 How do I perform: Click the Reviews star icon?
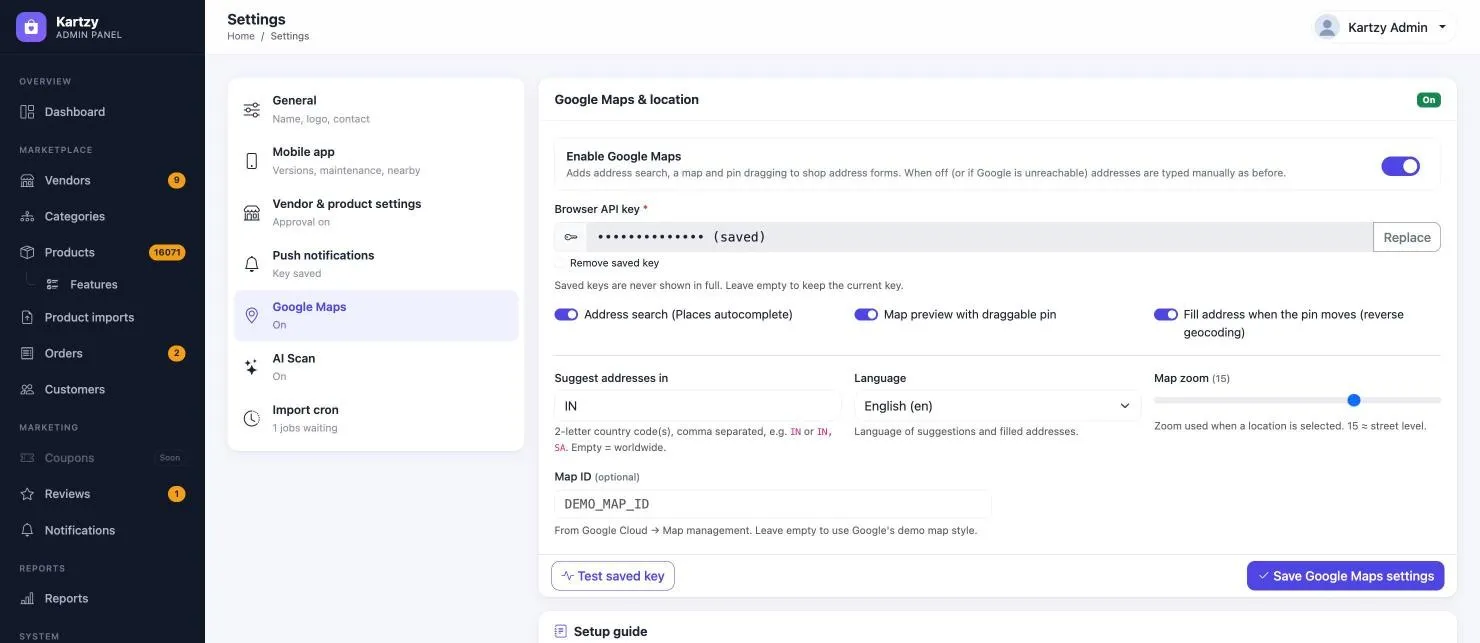pyautogui.click(x=28, y=494)
